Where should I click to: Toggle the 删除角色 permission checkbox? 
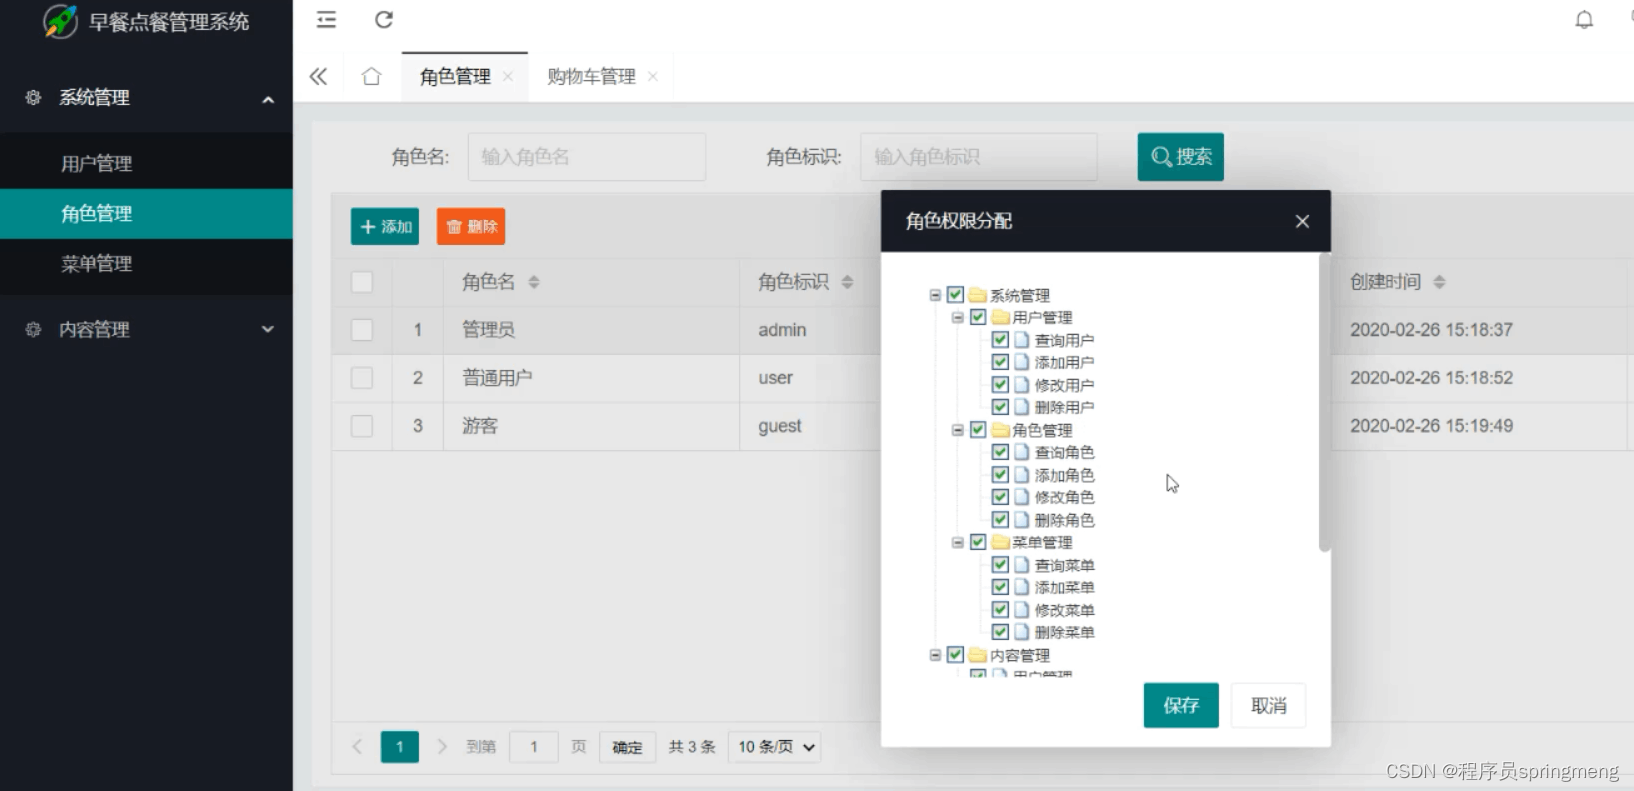pos(1000,520)
